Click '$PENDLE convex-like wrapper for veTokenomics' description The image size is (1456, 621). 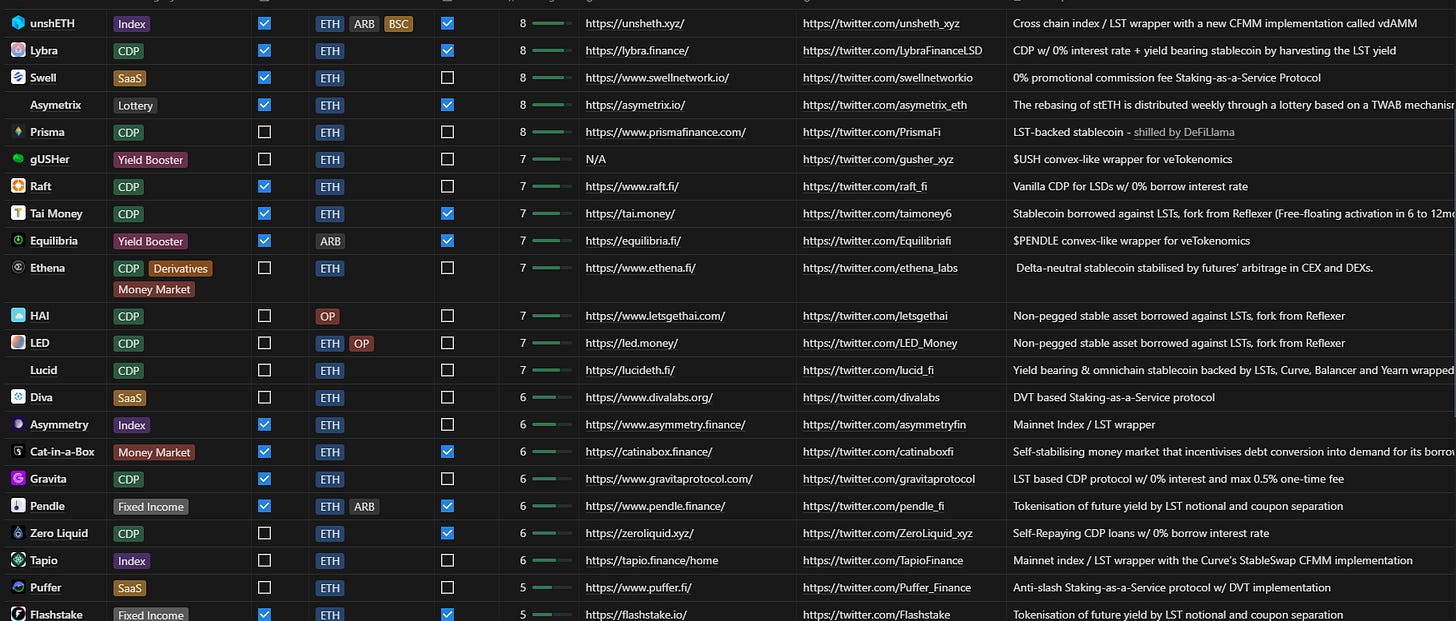(x=1131, y=240)
